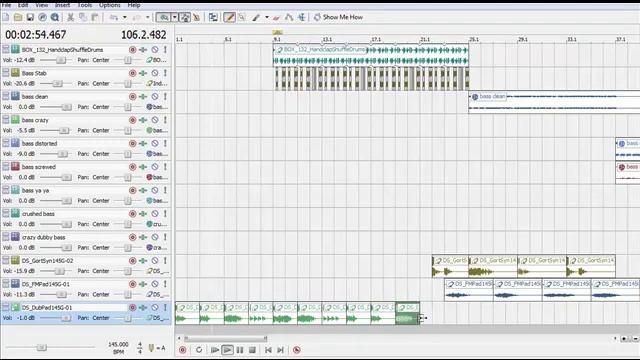The height and width of the screenshot is (360, 640).
Task: Stop playback from the transport bar
Action: pyautogui.click(x=252, y=350)
